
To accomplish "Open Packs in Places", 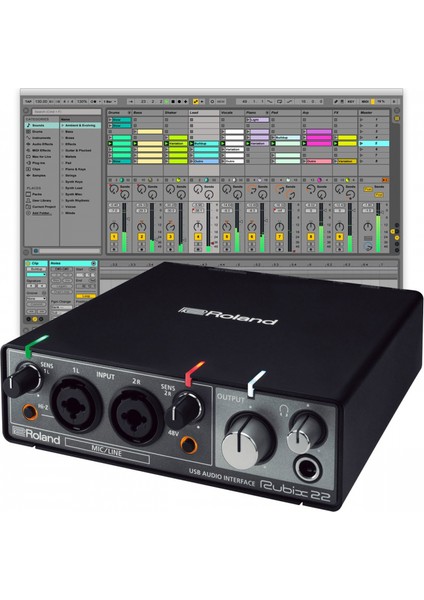I will [x=42, y=194].
